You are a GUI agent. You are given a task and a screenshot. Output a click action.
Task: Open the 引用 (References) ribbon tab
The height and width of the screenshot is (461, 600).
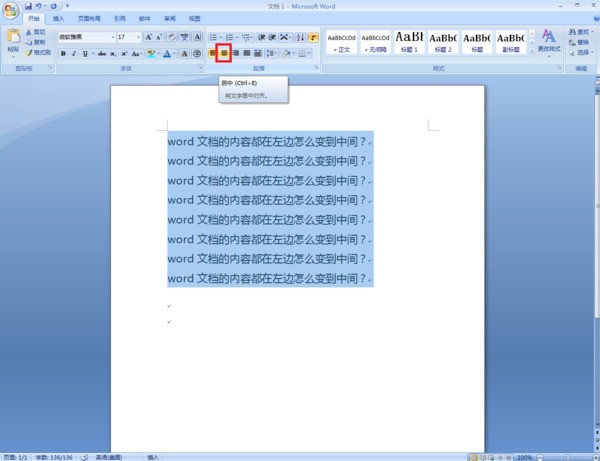pyautogui.click(x=119, y=18)
